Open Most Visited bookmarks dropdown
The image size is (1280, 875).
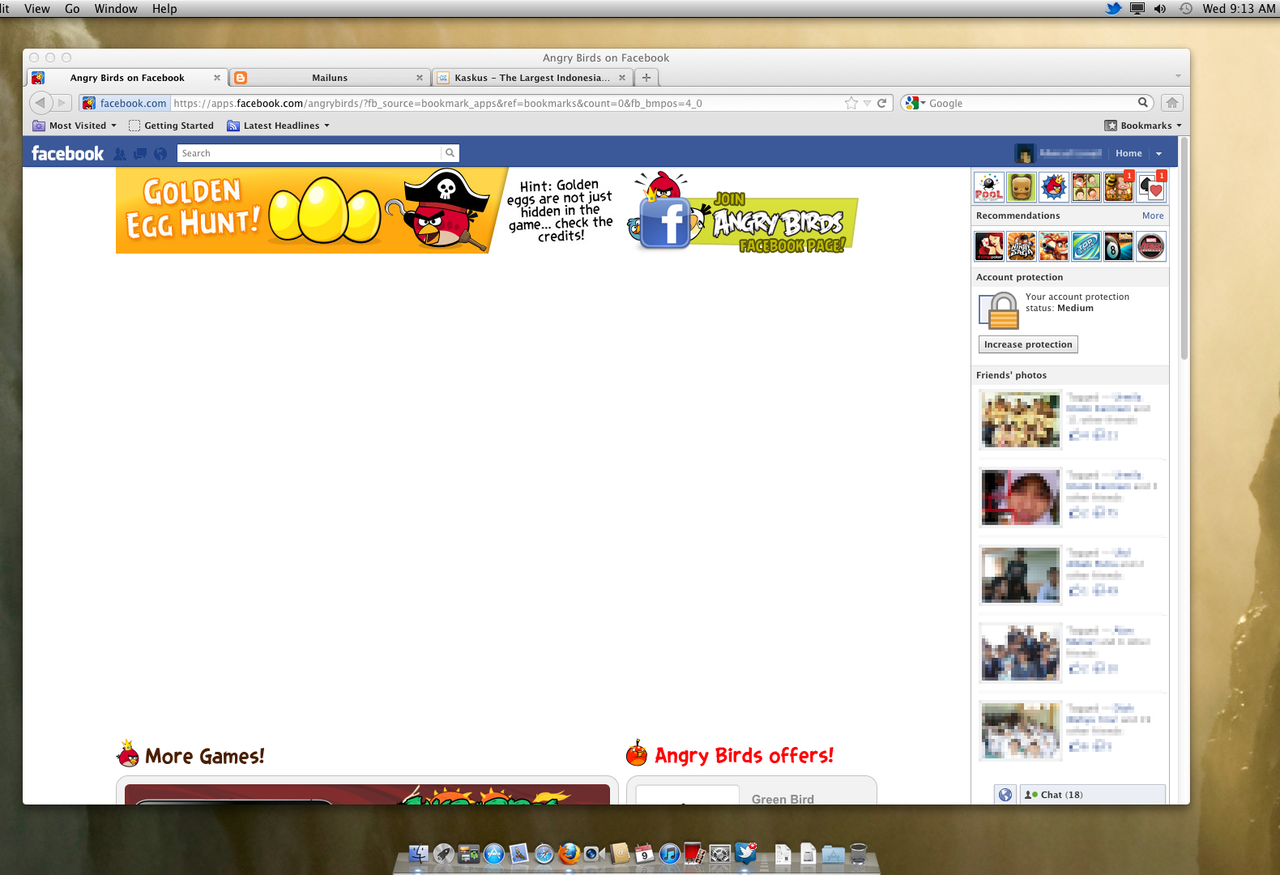75,126
